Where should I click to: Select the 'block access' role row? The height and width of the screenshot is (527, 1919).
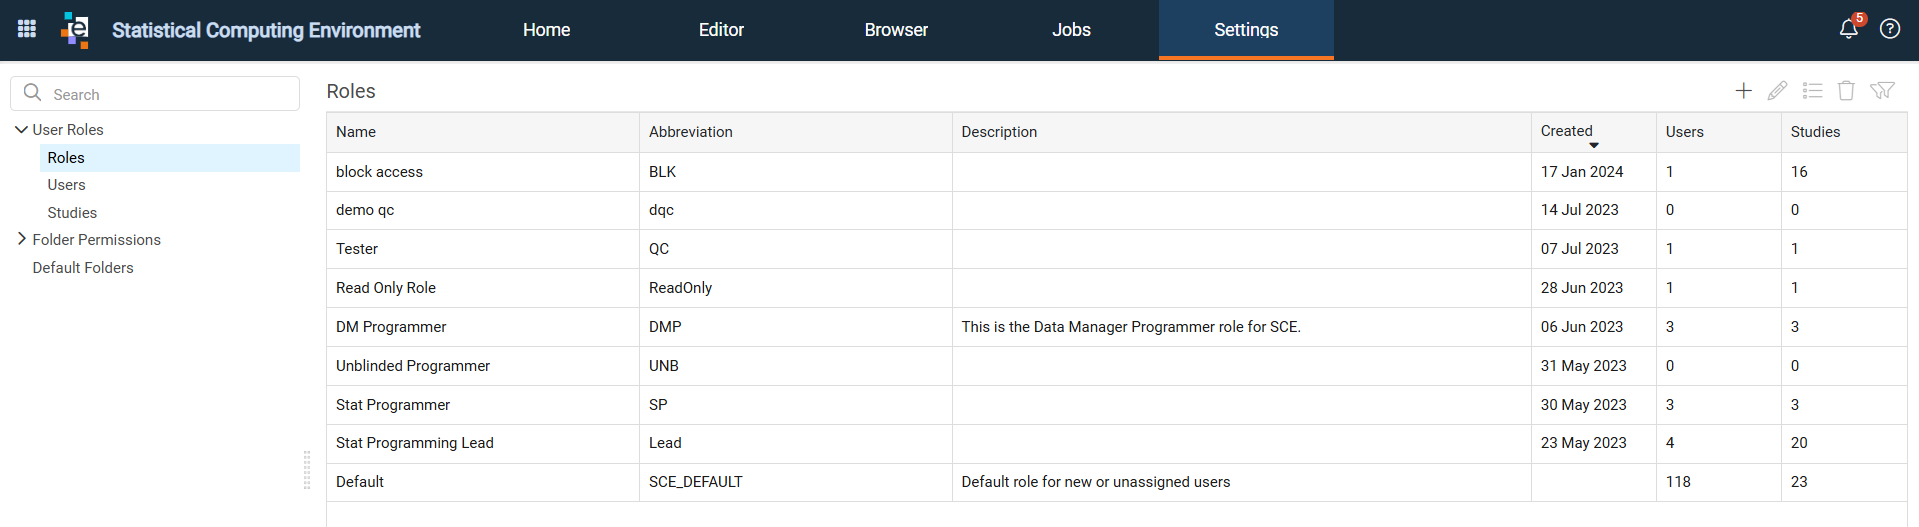pyautogui.click(x=1117, y=172)
